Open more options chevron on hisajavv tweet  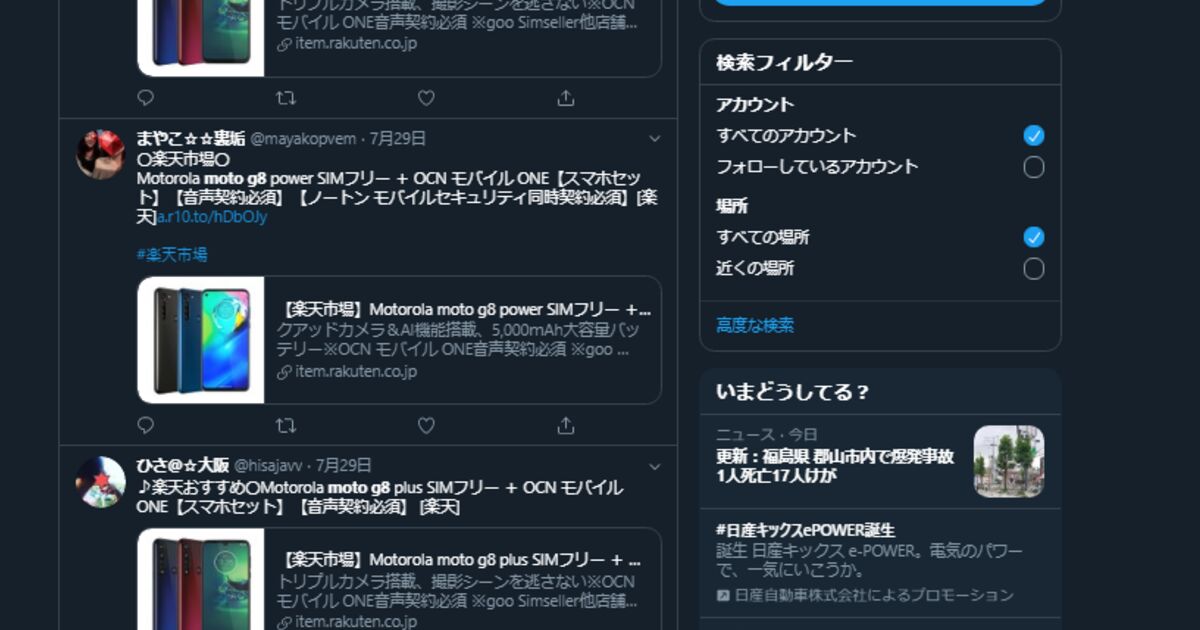[x=655, y=466]
